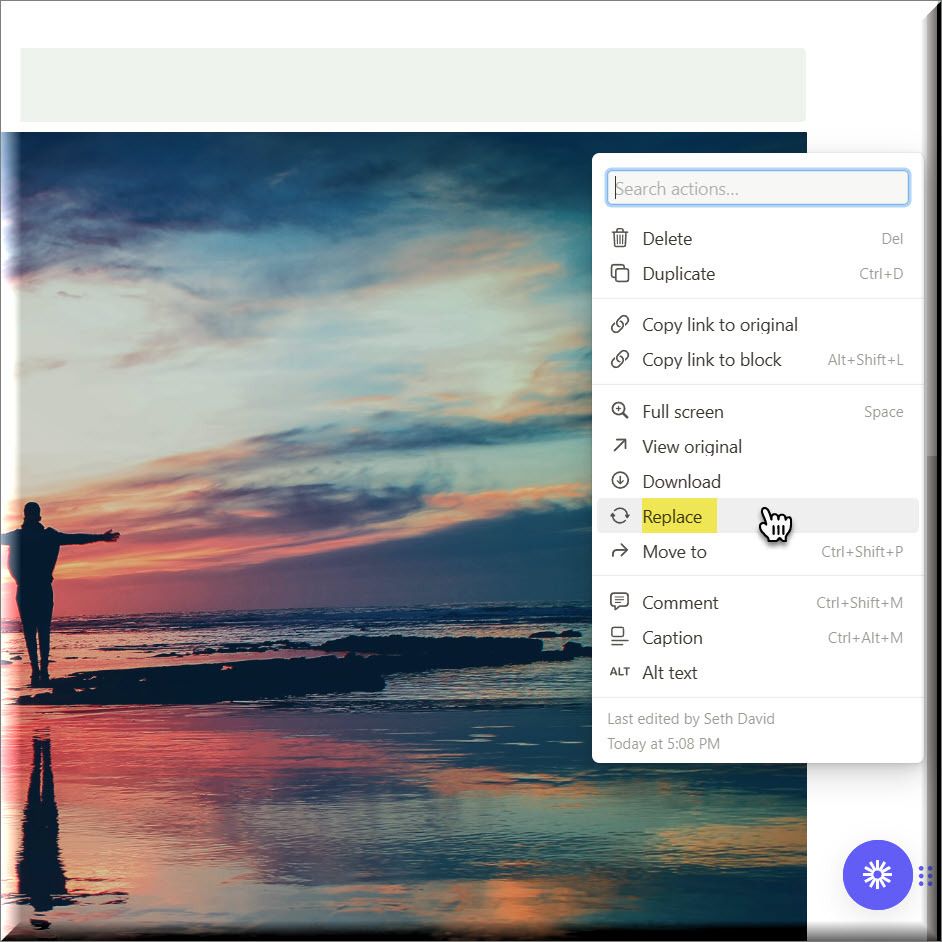This screenshot has width=942, height=942.
Task: Click the Move to curved arrow icon
Action: click(619, 550)
